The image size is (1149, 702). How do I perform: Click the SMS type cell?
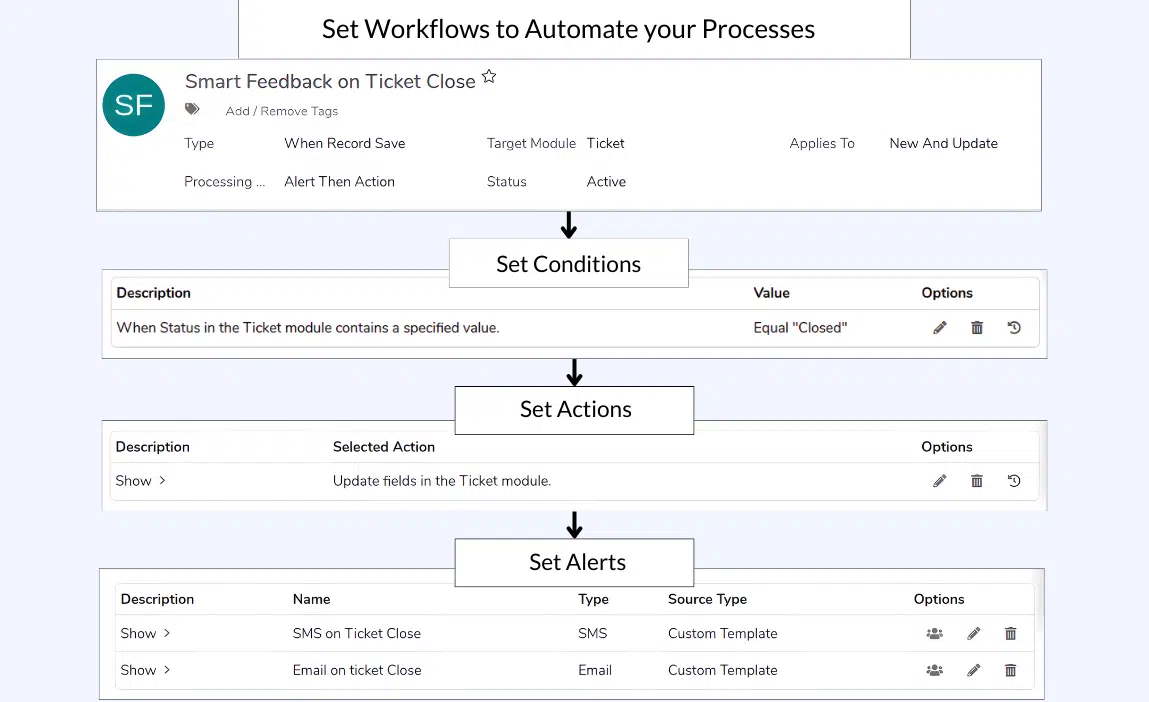pos(593,633)
